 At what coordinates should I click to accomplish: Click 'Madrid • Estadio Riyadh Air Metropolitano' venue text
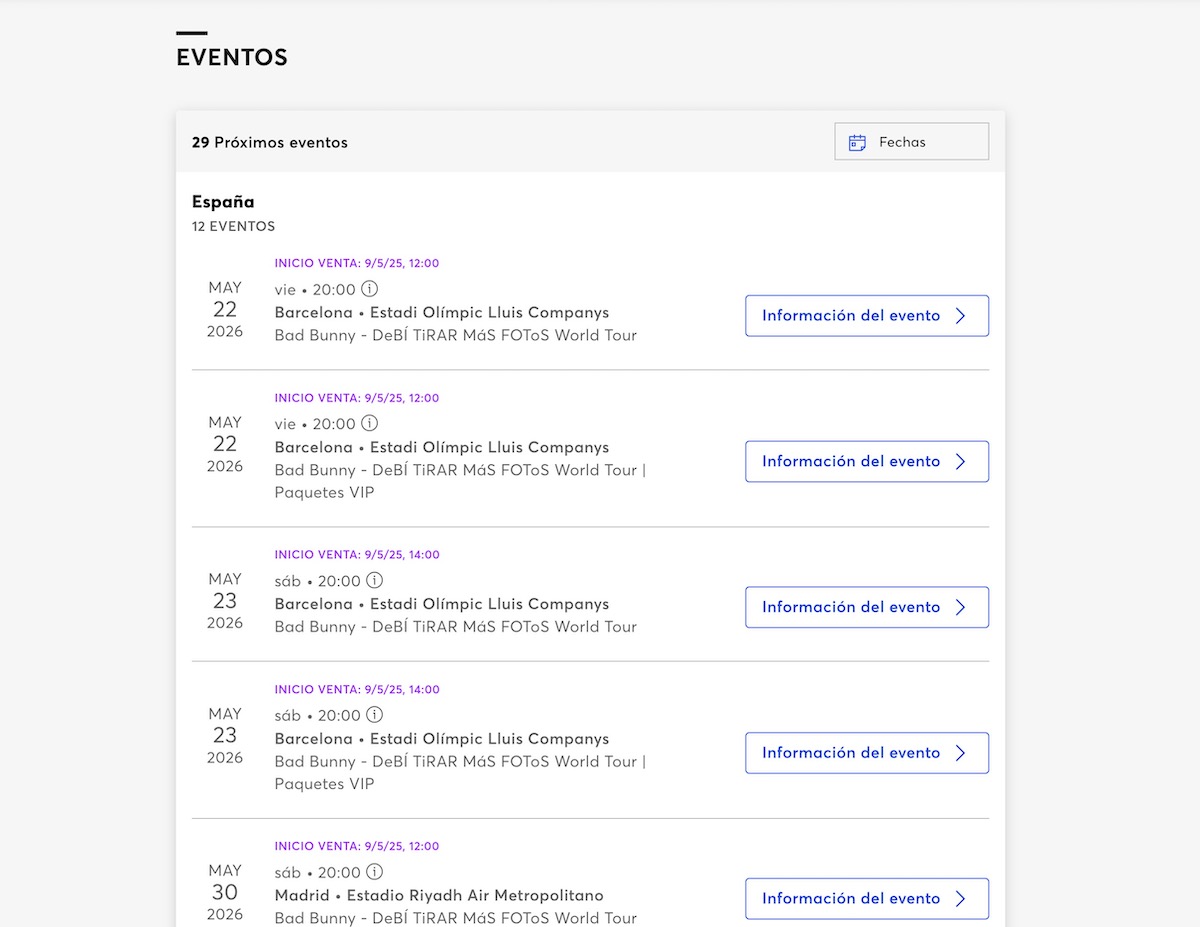439,895
